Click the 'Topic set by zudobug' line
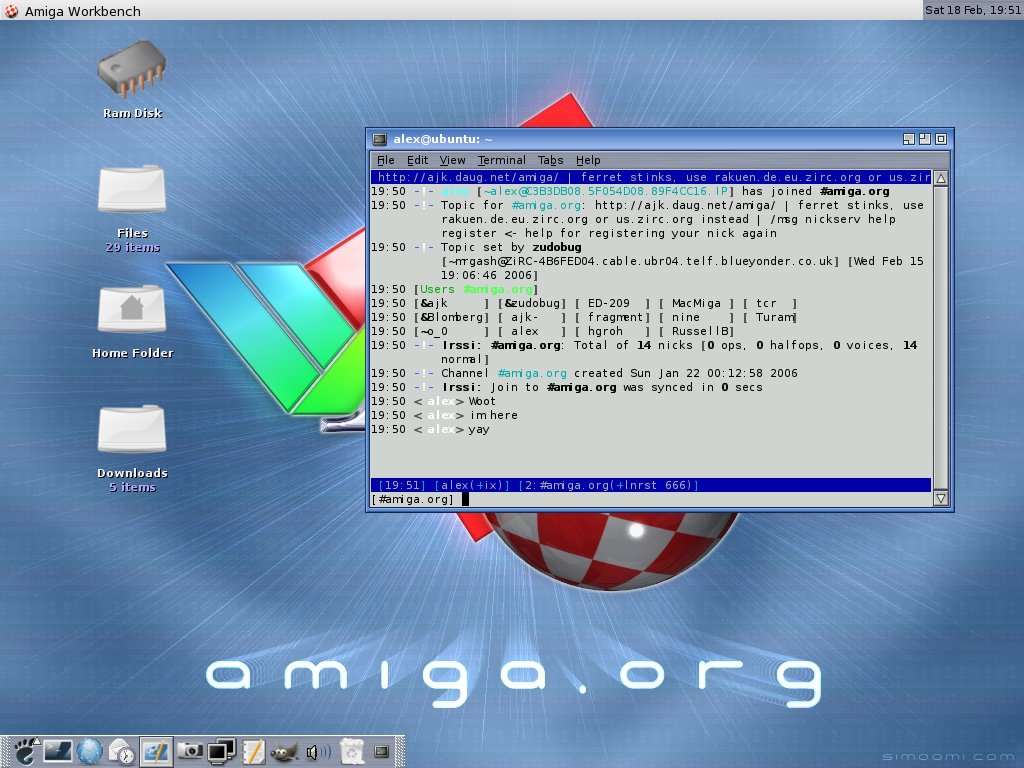Screen dimensions: 1024x768 pyautogui.click(x=511, y=247)
